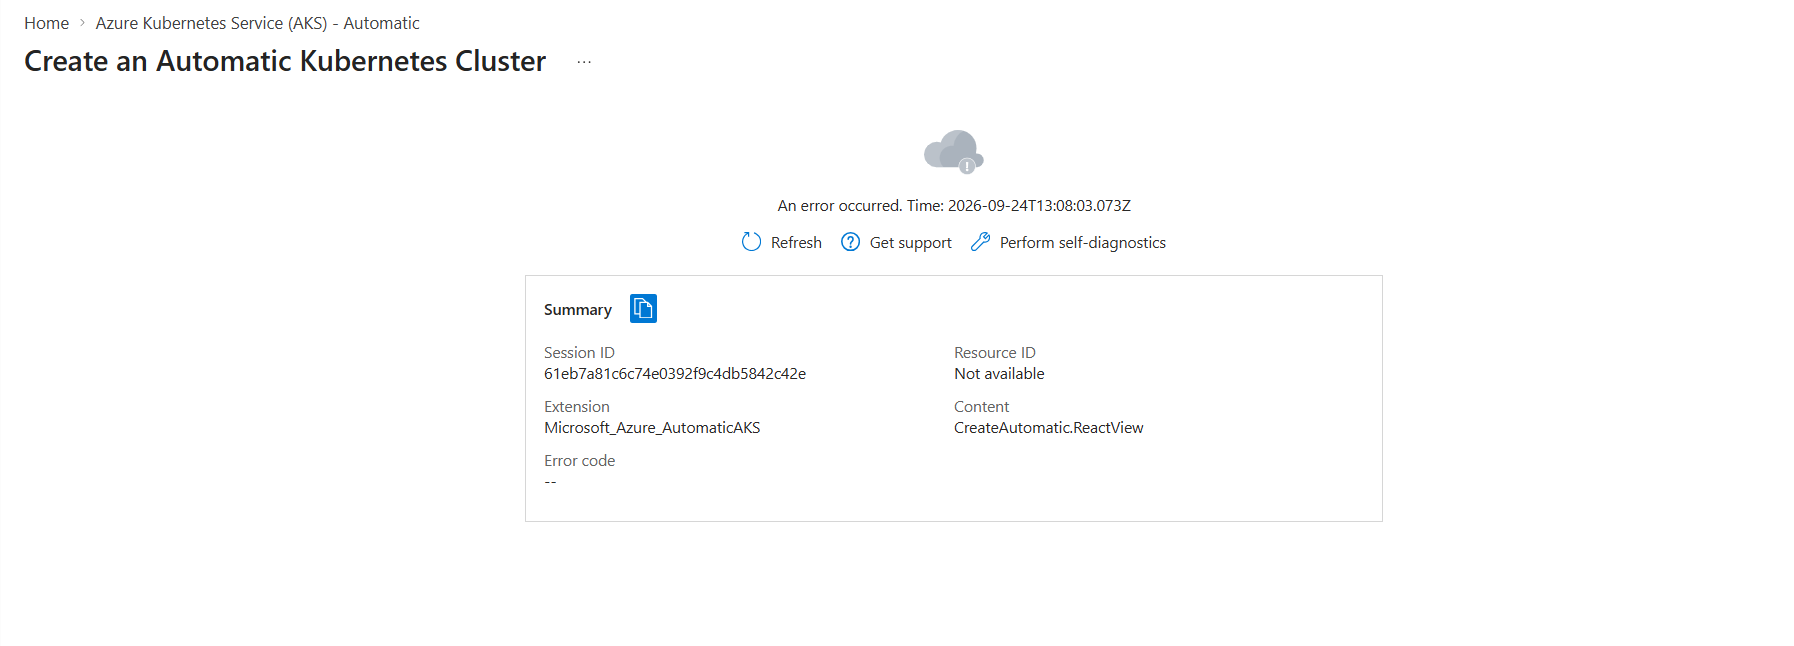Click the error occurred timestamp message

954,206
